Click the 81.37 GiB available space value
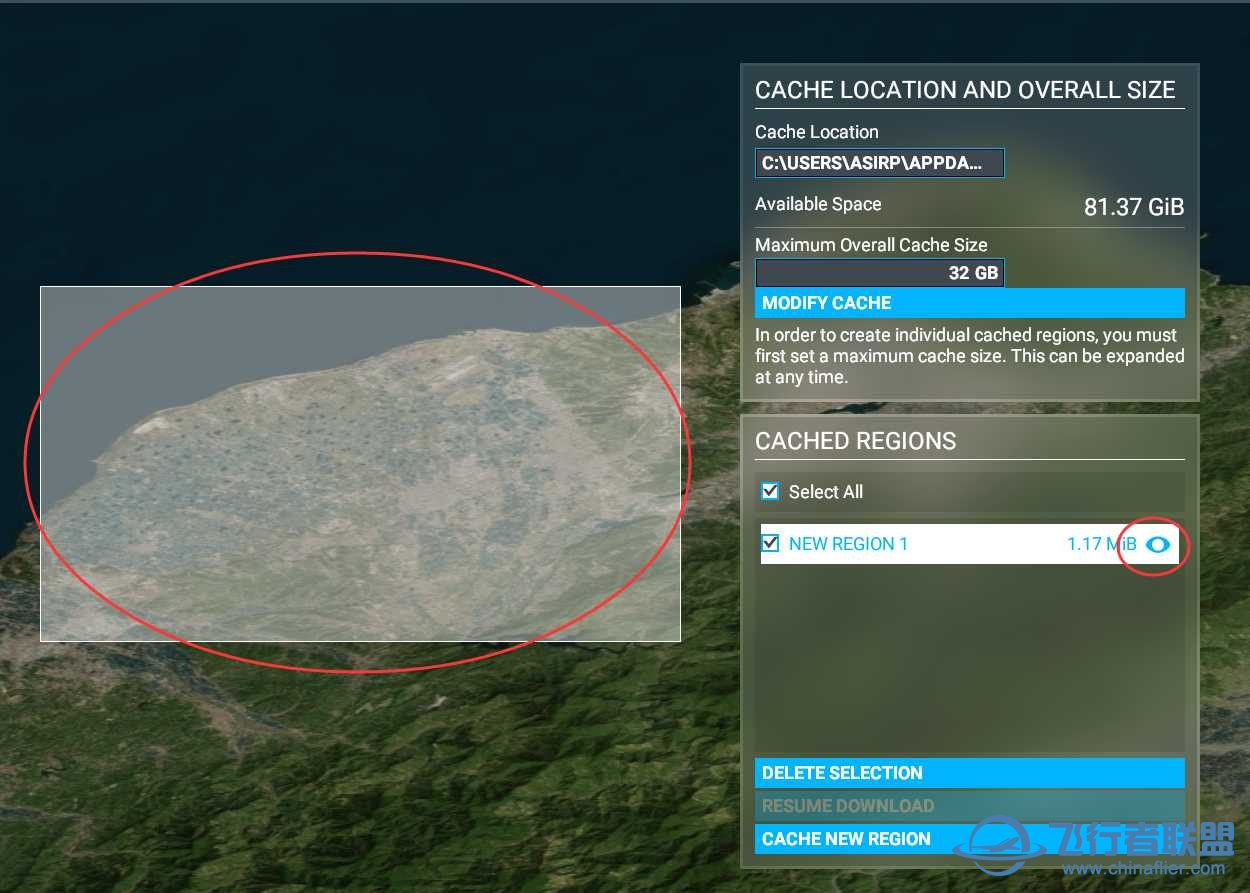 [x=1133, y=207]
